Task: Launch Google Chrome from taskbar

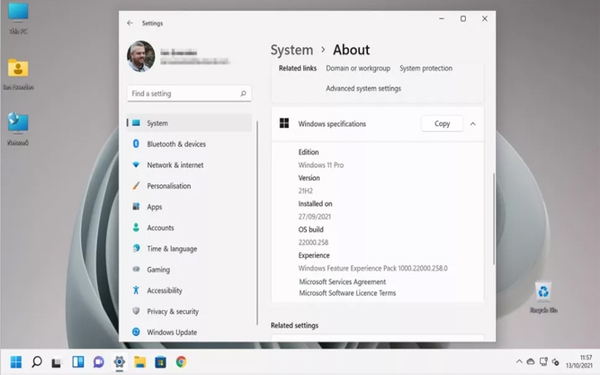Action: 181,362
